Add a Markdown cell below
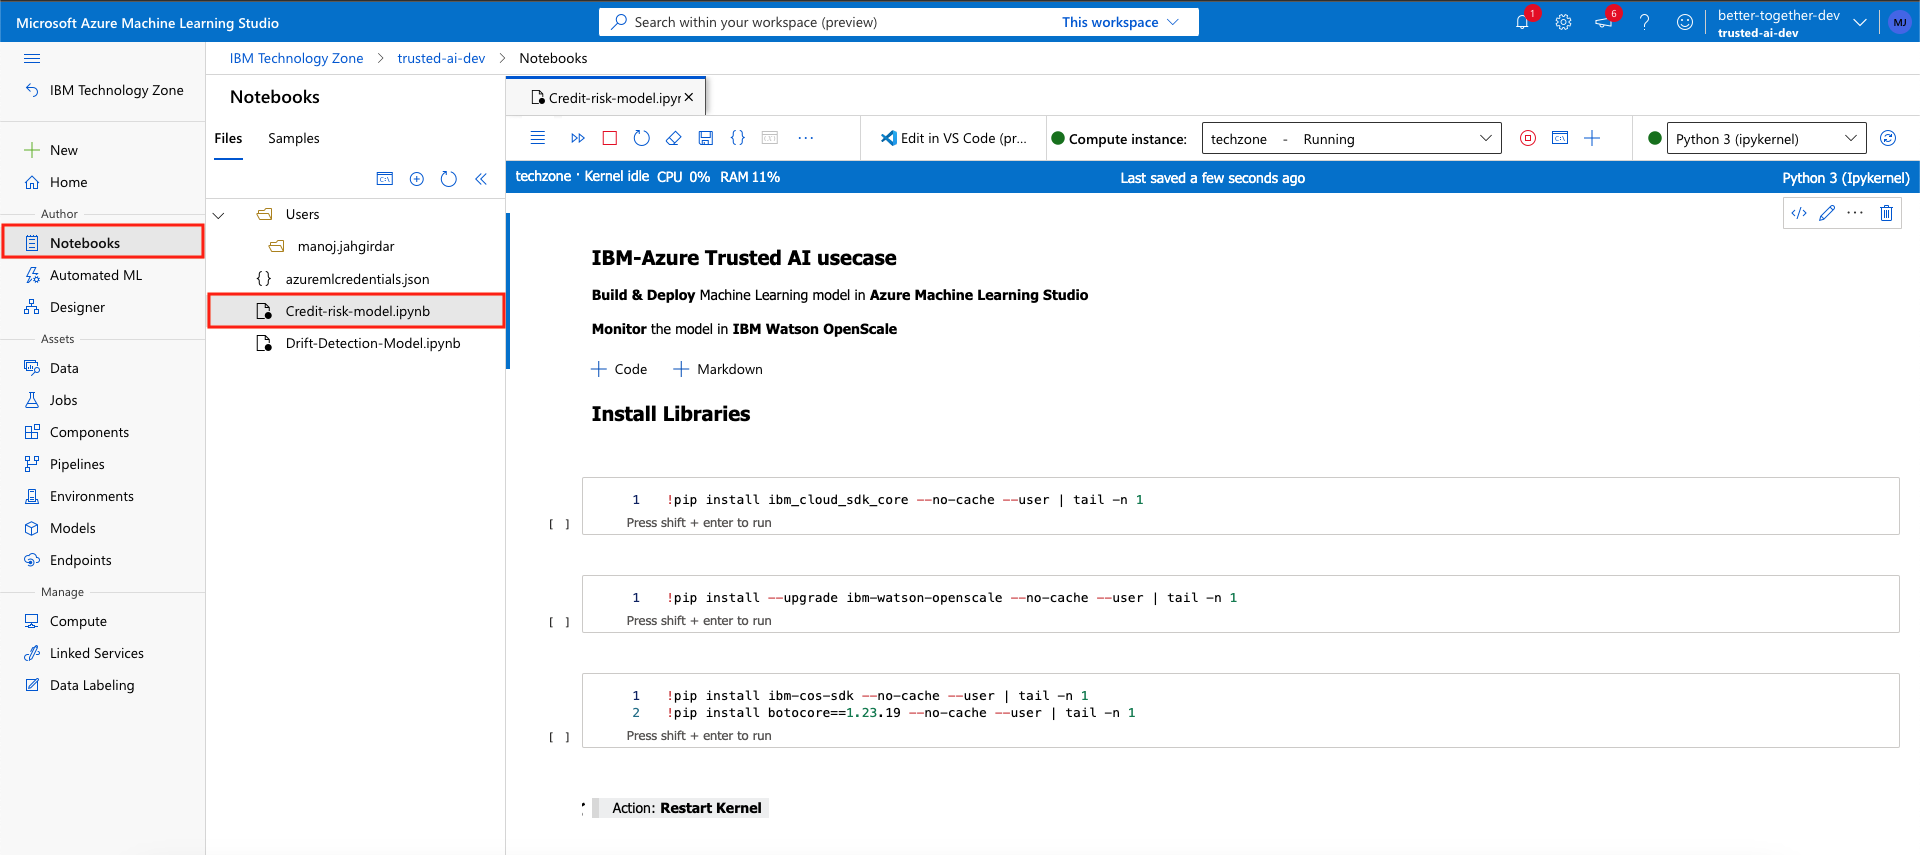Image resolution: width=1920 pixels, height=855 pixels. tap(718, 369)
